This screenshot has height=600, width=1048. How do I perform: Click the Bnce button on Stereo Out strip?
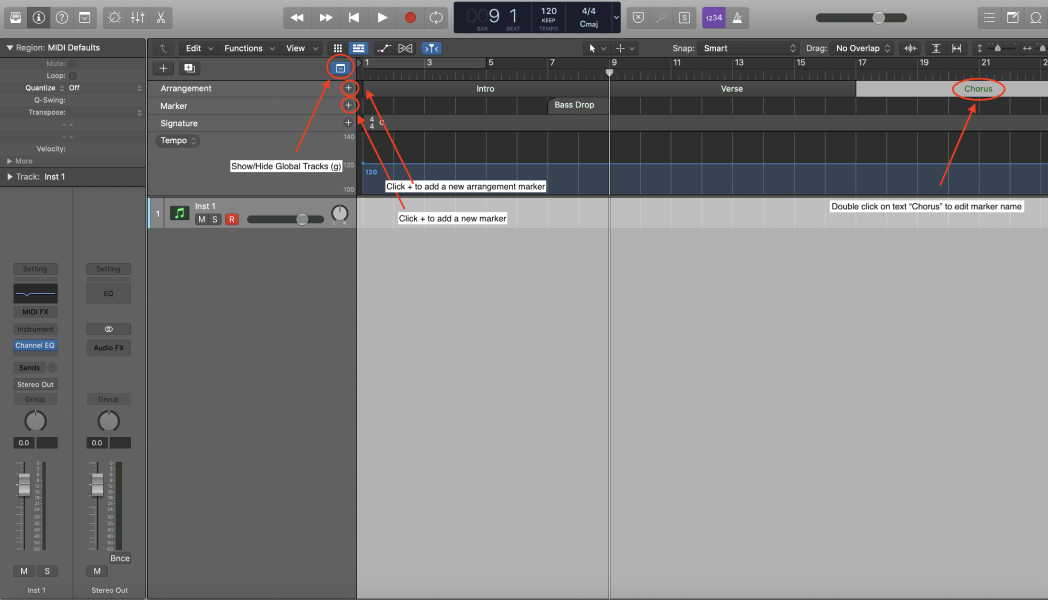(x=120, y=559)
